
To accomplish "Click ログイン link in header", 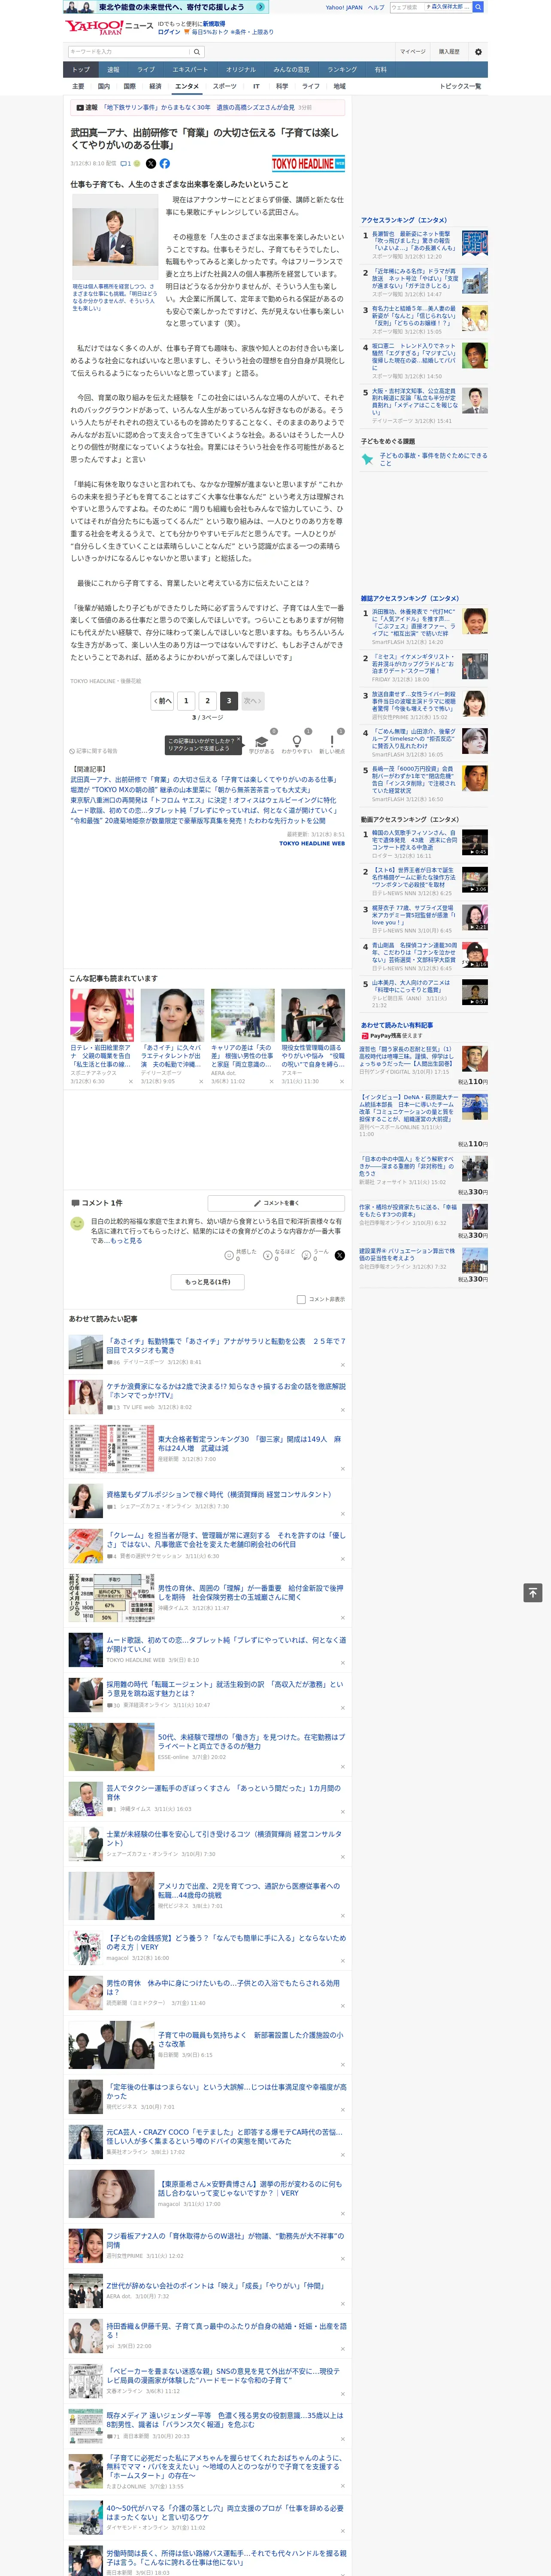I will (x=169, y=32).
